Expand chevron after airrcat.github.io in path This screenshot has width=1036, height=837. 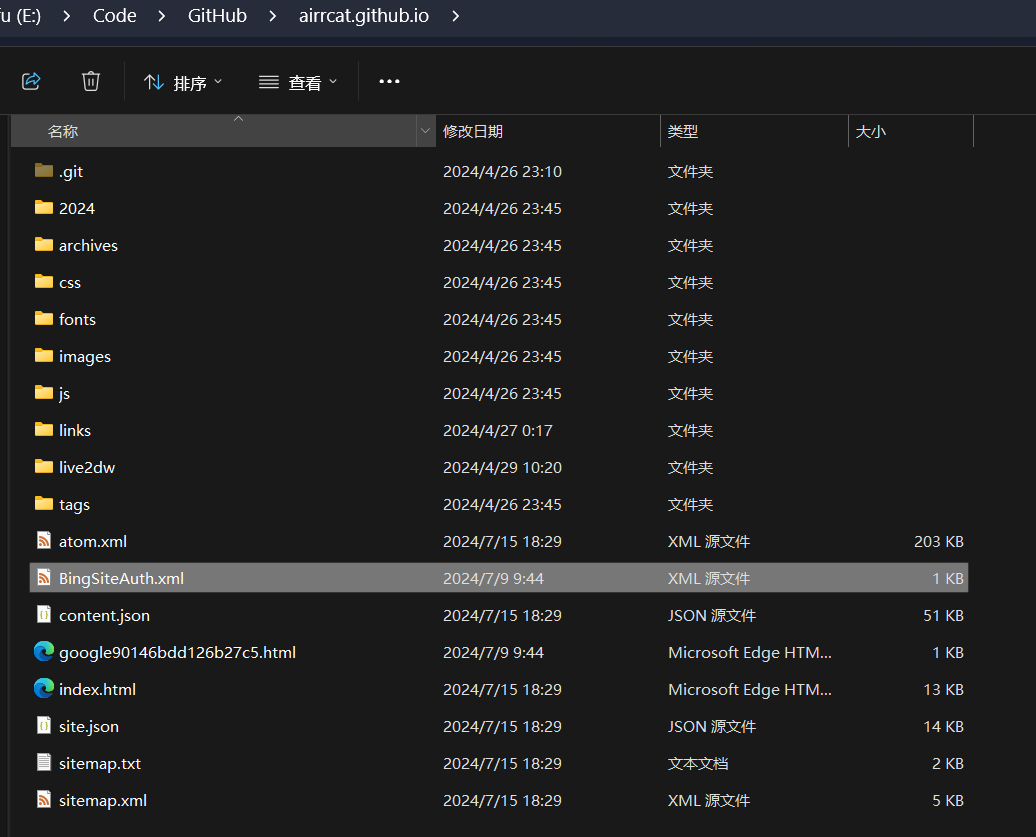click(456, 16)
